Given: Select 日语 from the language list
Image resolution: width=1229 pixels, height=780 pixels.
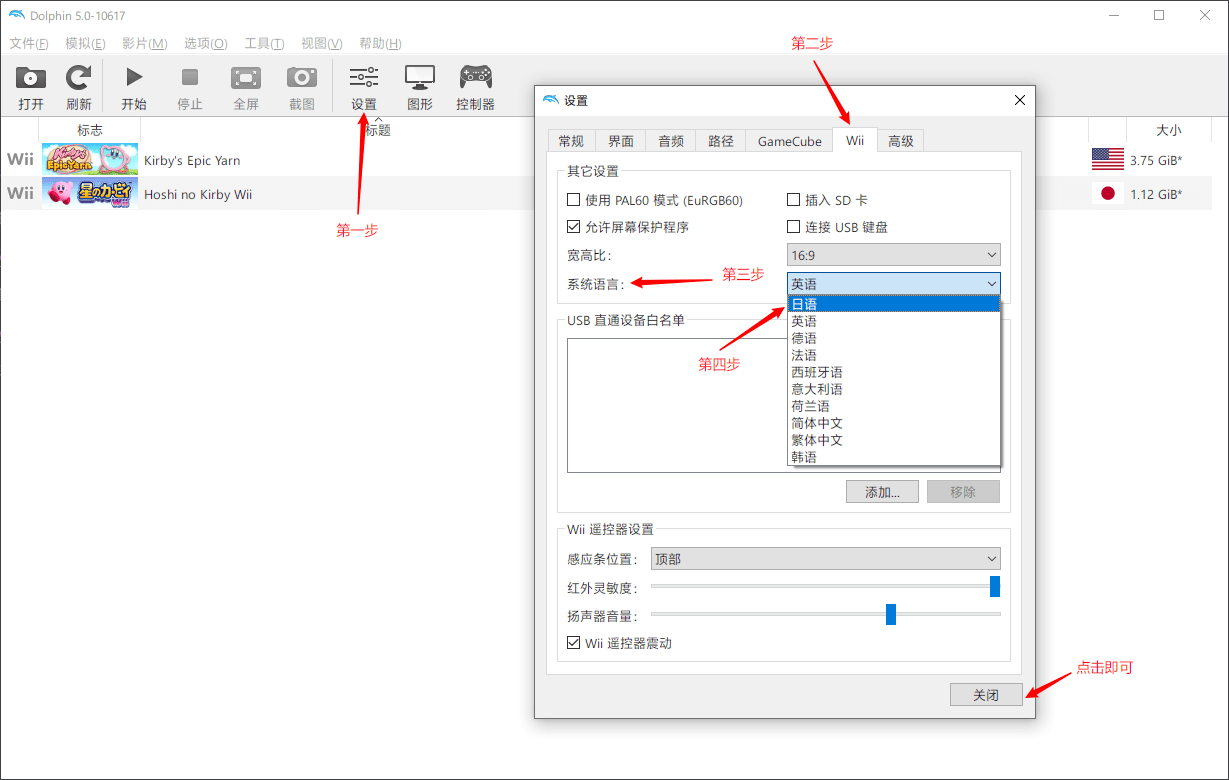Looking at the screenshot, I should pos(893,304).
